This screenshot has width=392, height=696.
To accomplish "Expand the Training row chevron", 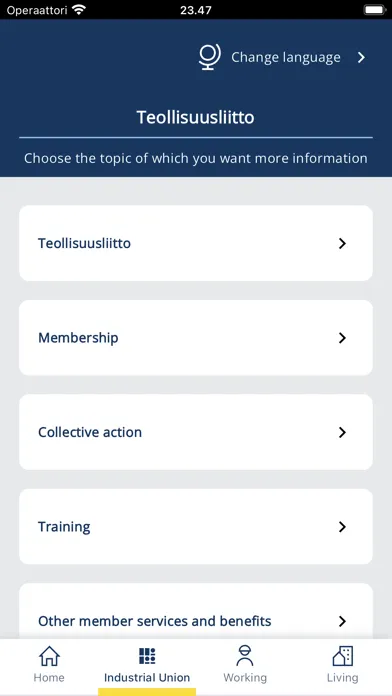I will pos(342,527).
